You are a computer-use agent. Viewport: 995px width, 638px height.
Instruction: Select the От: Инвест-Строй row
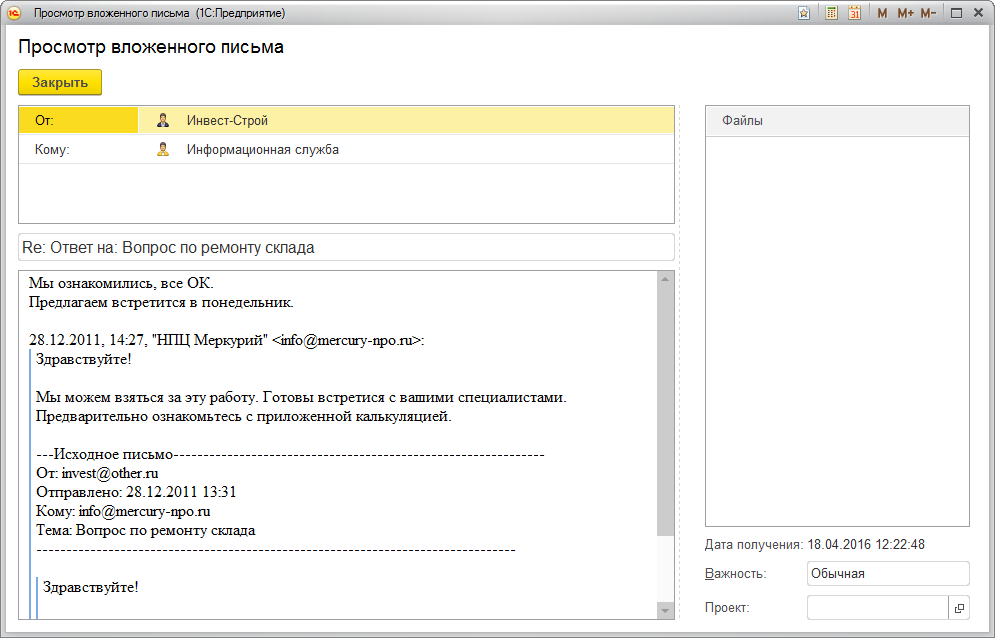(346, 120)
